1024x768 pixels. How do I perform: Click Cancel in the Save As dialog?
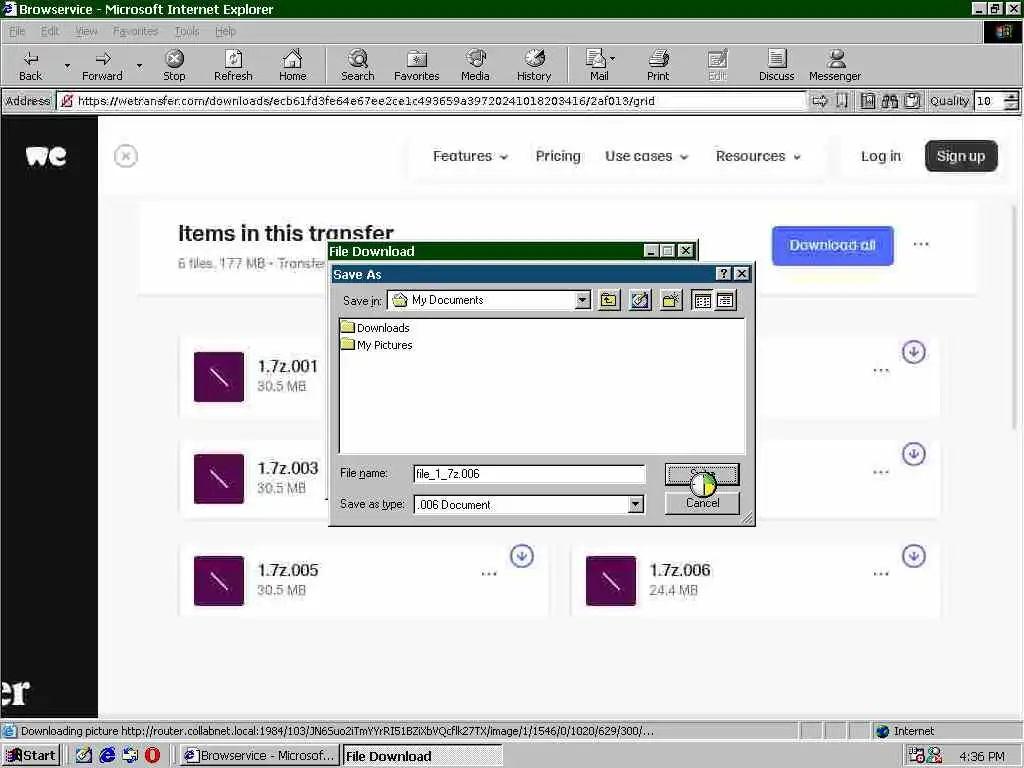[x=702, y=503]
